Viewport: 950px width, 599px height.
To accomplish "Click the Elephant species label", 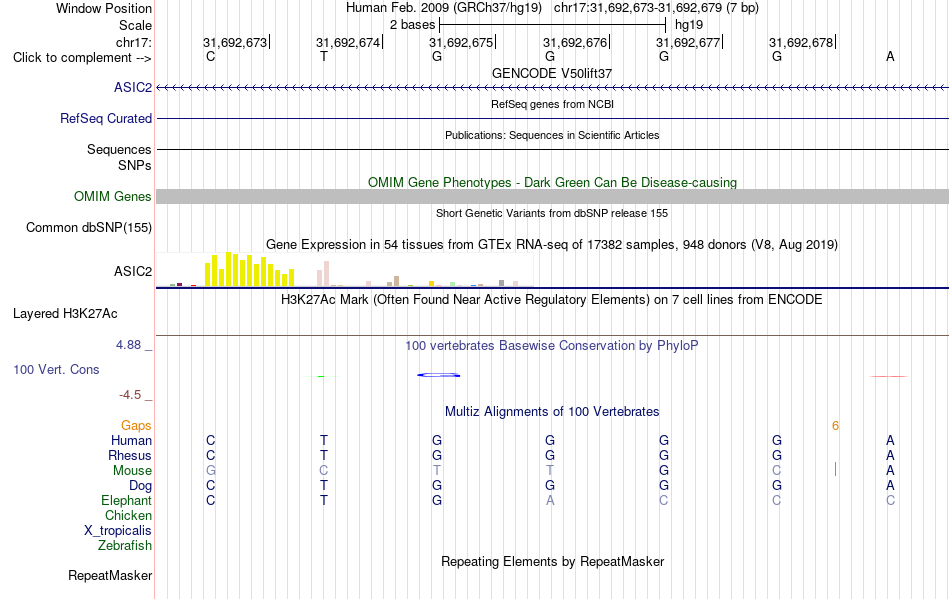I will (127, 500).
